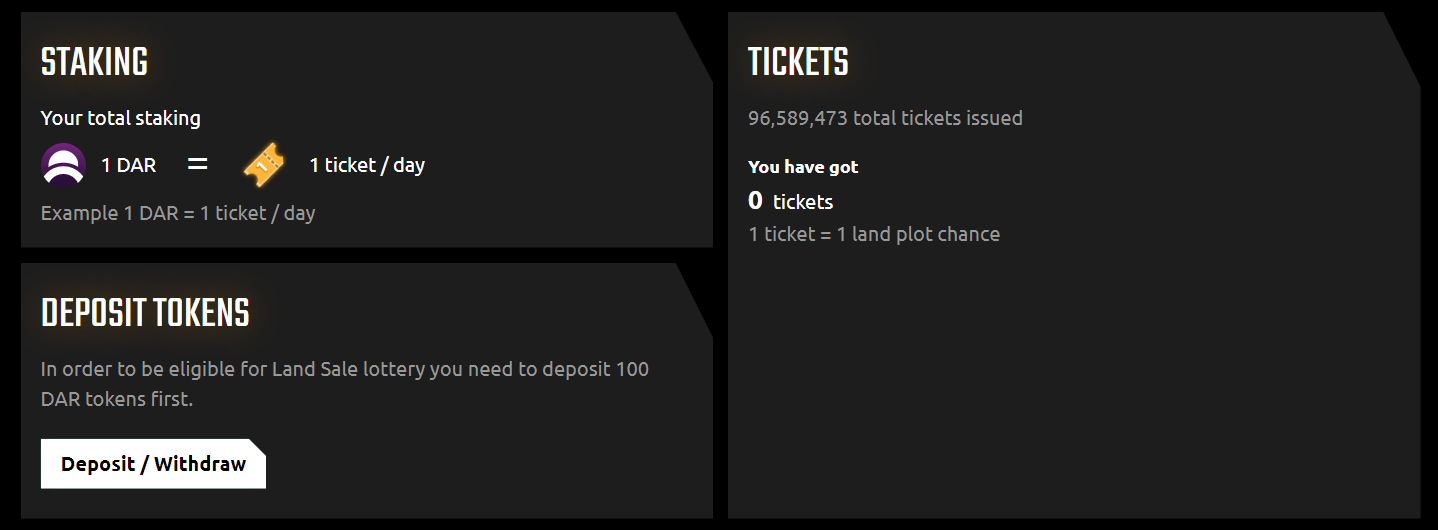Click the equals sign between DAR and ticket
Viewport: 1438px width, 530px height.
(197, 163)
